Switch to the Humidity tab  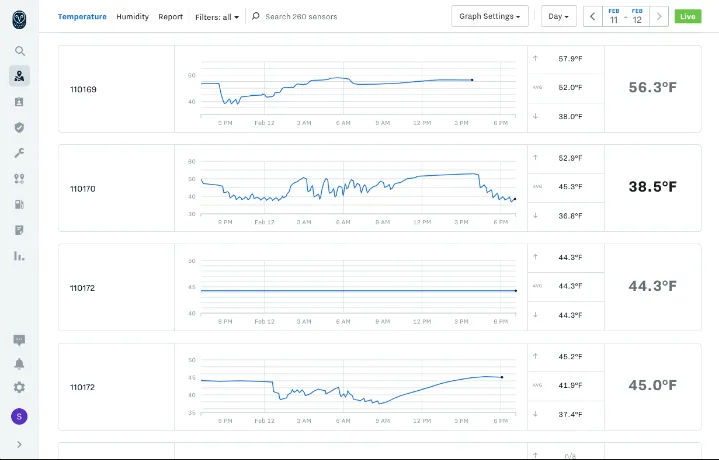point(133,17)
